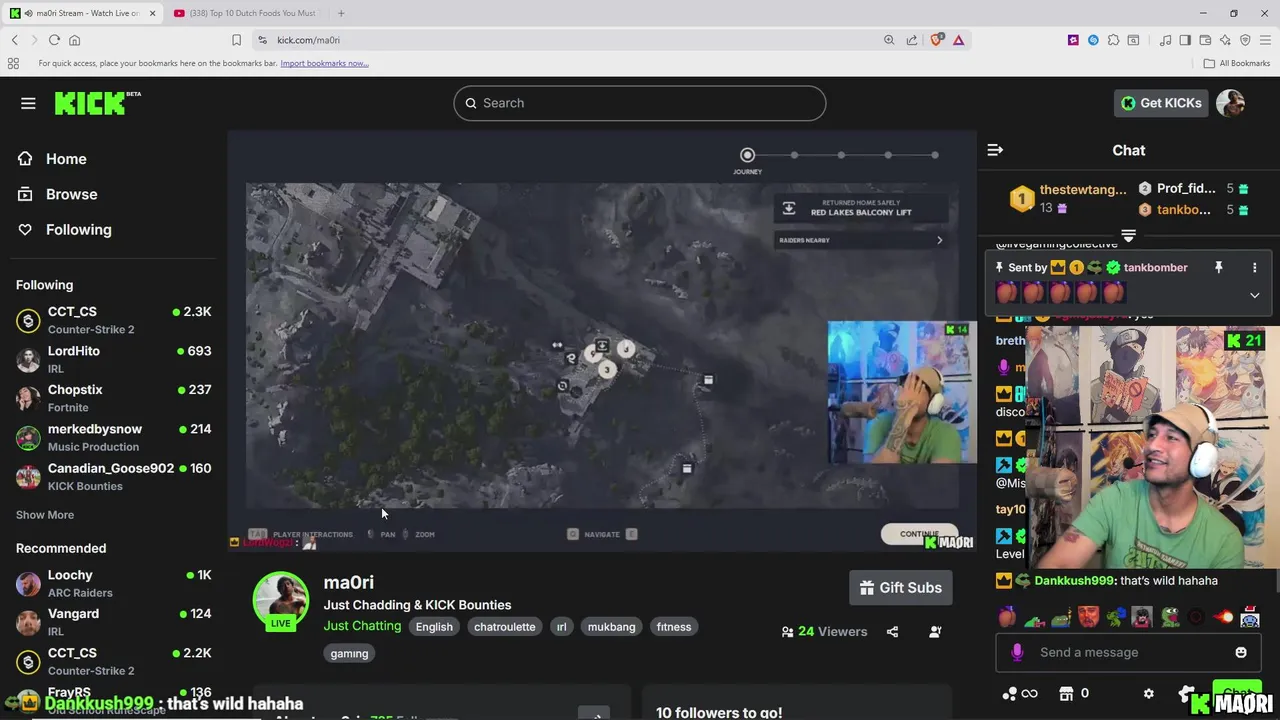The image size is (1280, 720).
Task: Open the LordHito channel in the sidebar
Action: pyautogui.click(x=113, y=359)
